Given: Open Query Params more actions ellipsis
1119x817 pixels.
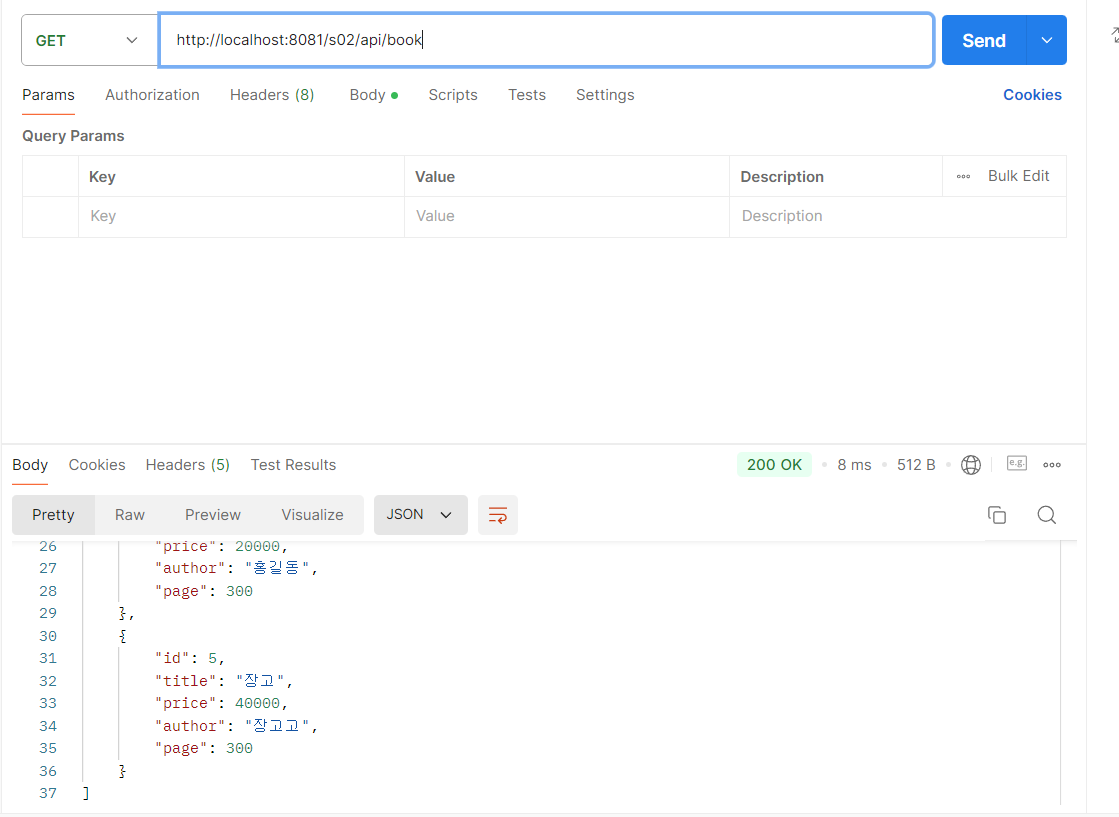Looking at the screenshot, I should point(962,175).
